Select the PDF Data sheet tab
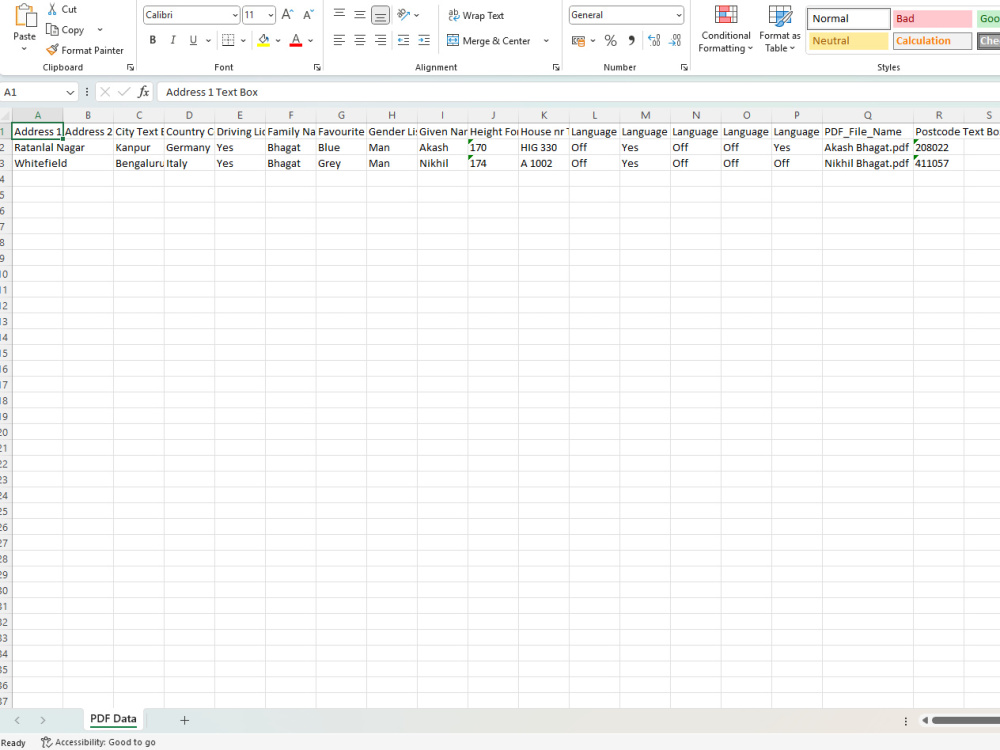The image size is (1000, 750). coord(113,719)
